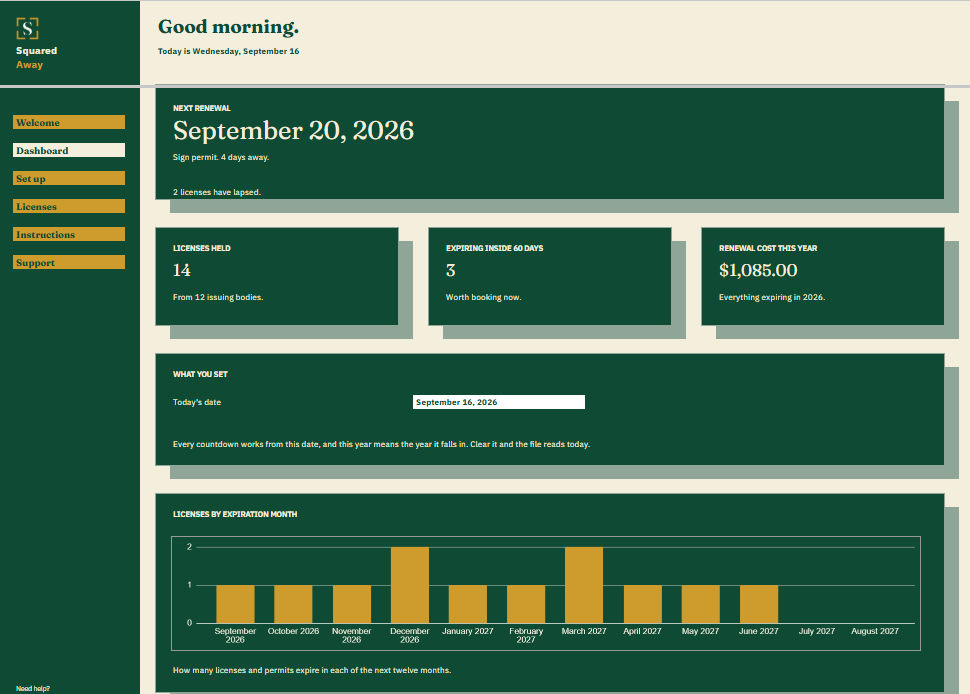Click the October 2026 chart bar
The height and width of the screenshot is (694, 970).
click(x=293, y=604)
